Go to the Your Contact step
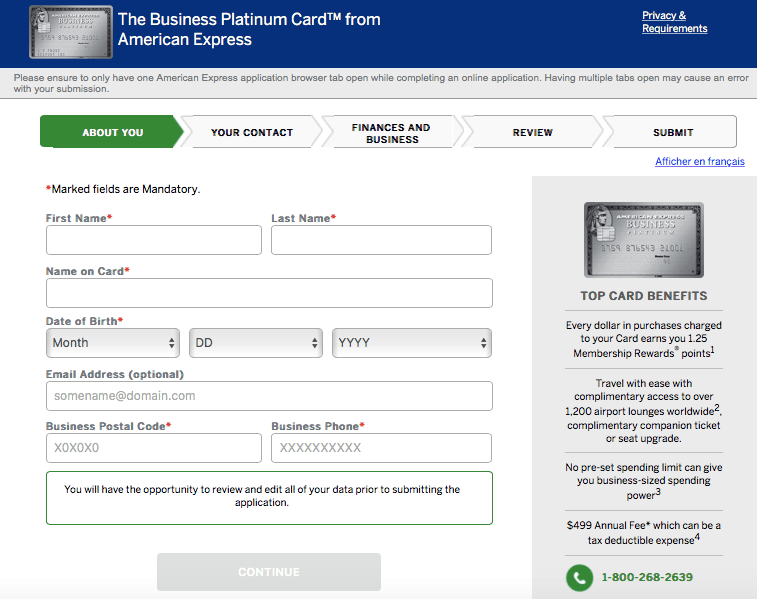 pyautogui.click(x=252, y=132)
